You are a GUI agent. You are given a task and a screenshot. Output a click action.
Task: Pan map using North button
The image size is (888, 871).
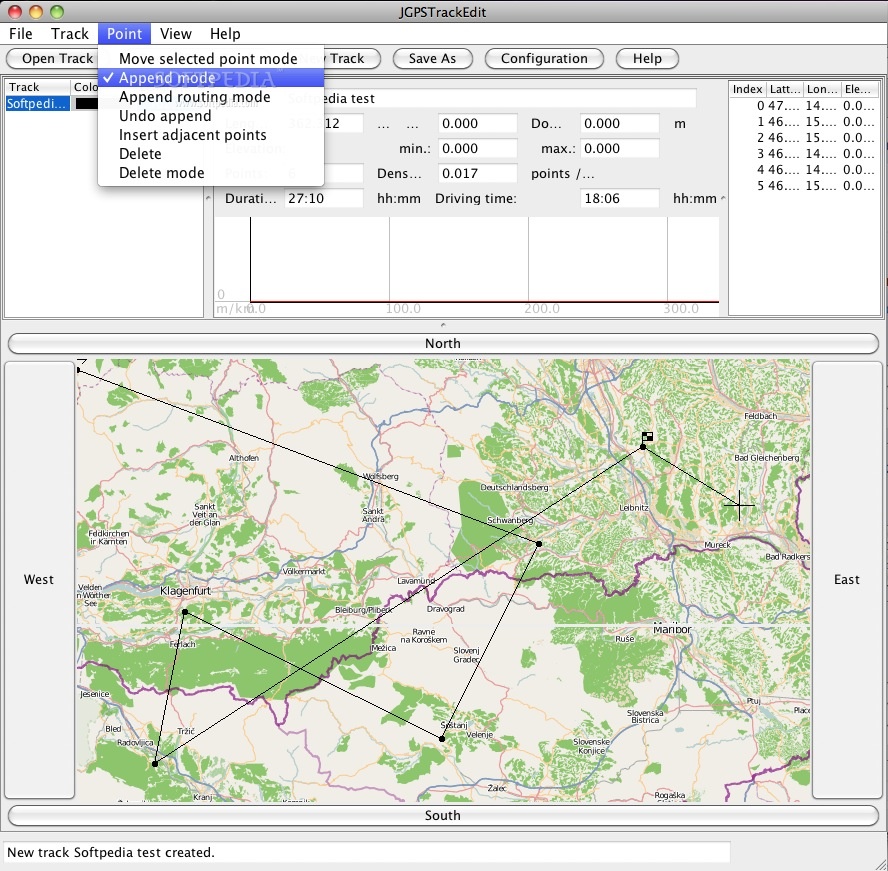point(443,343)
